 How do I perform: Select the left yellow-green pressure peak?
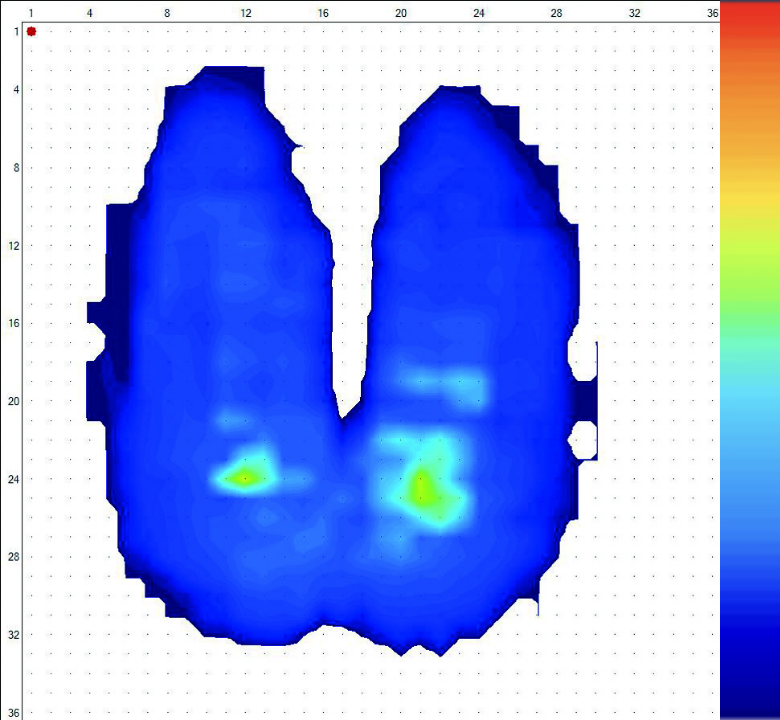click(243, 478)
